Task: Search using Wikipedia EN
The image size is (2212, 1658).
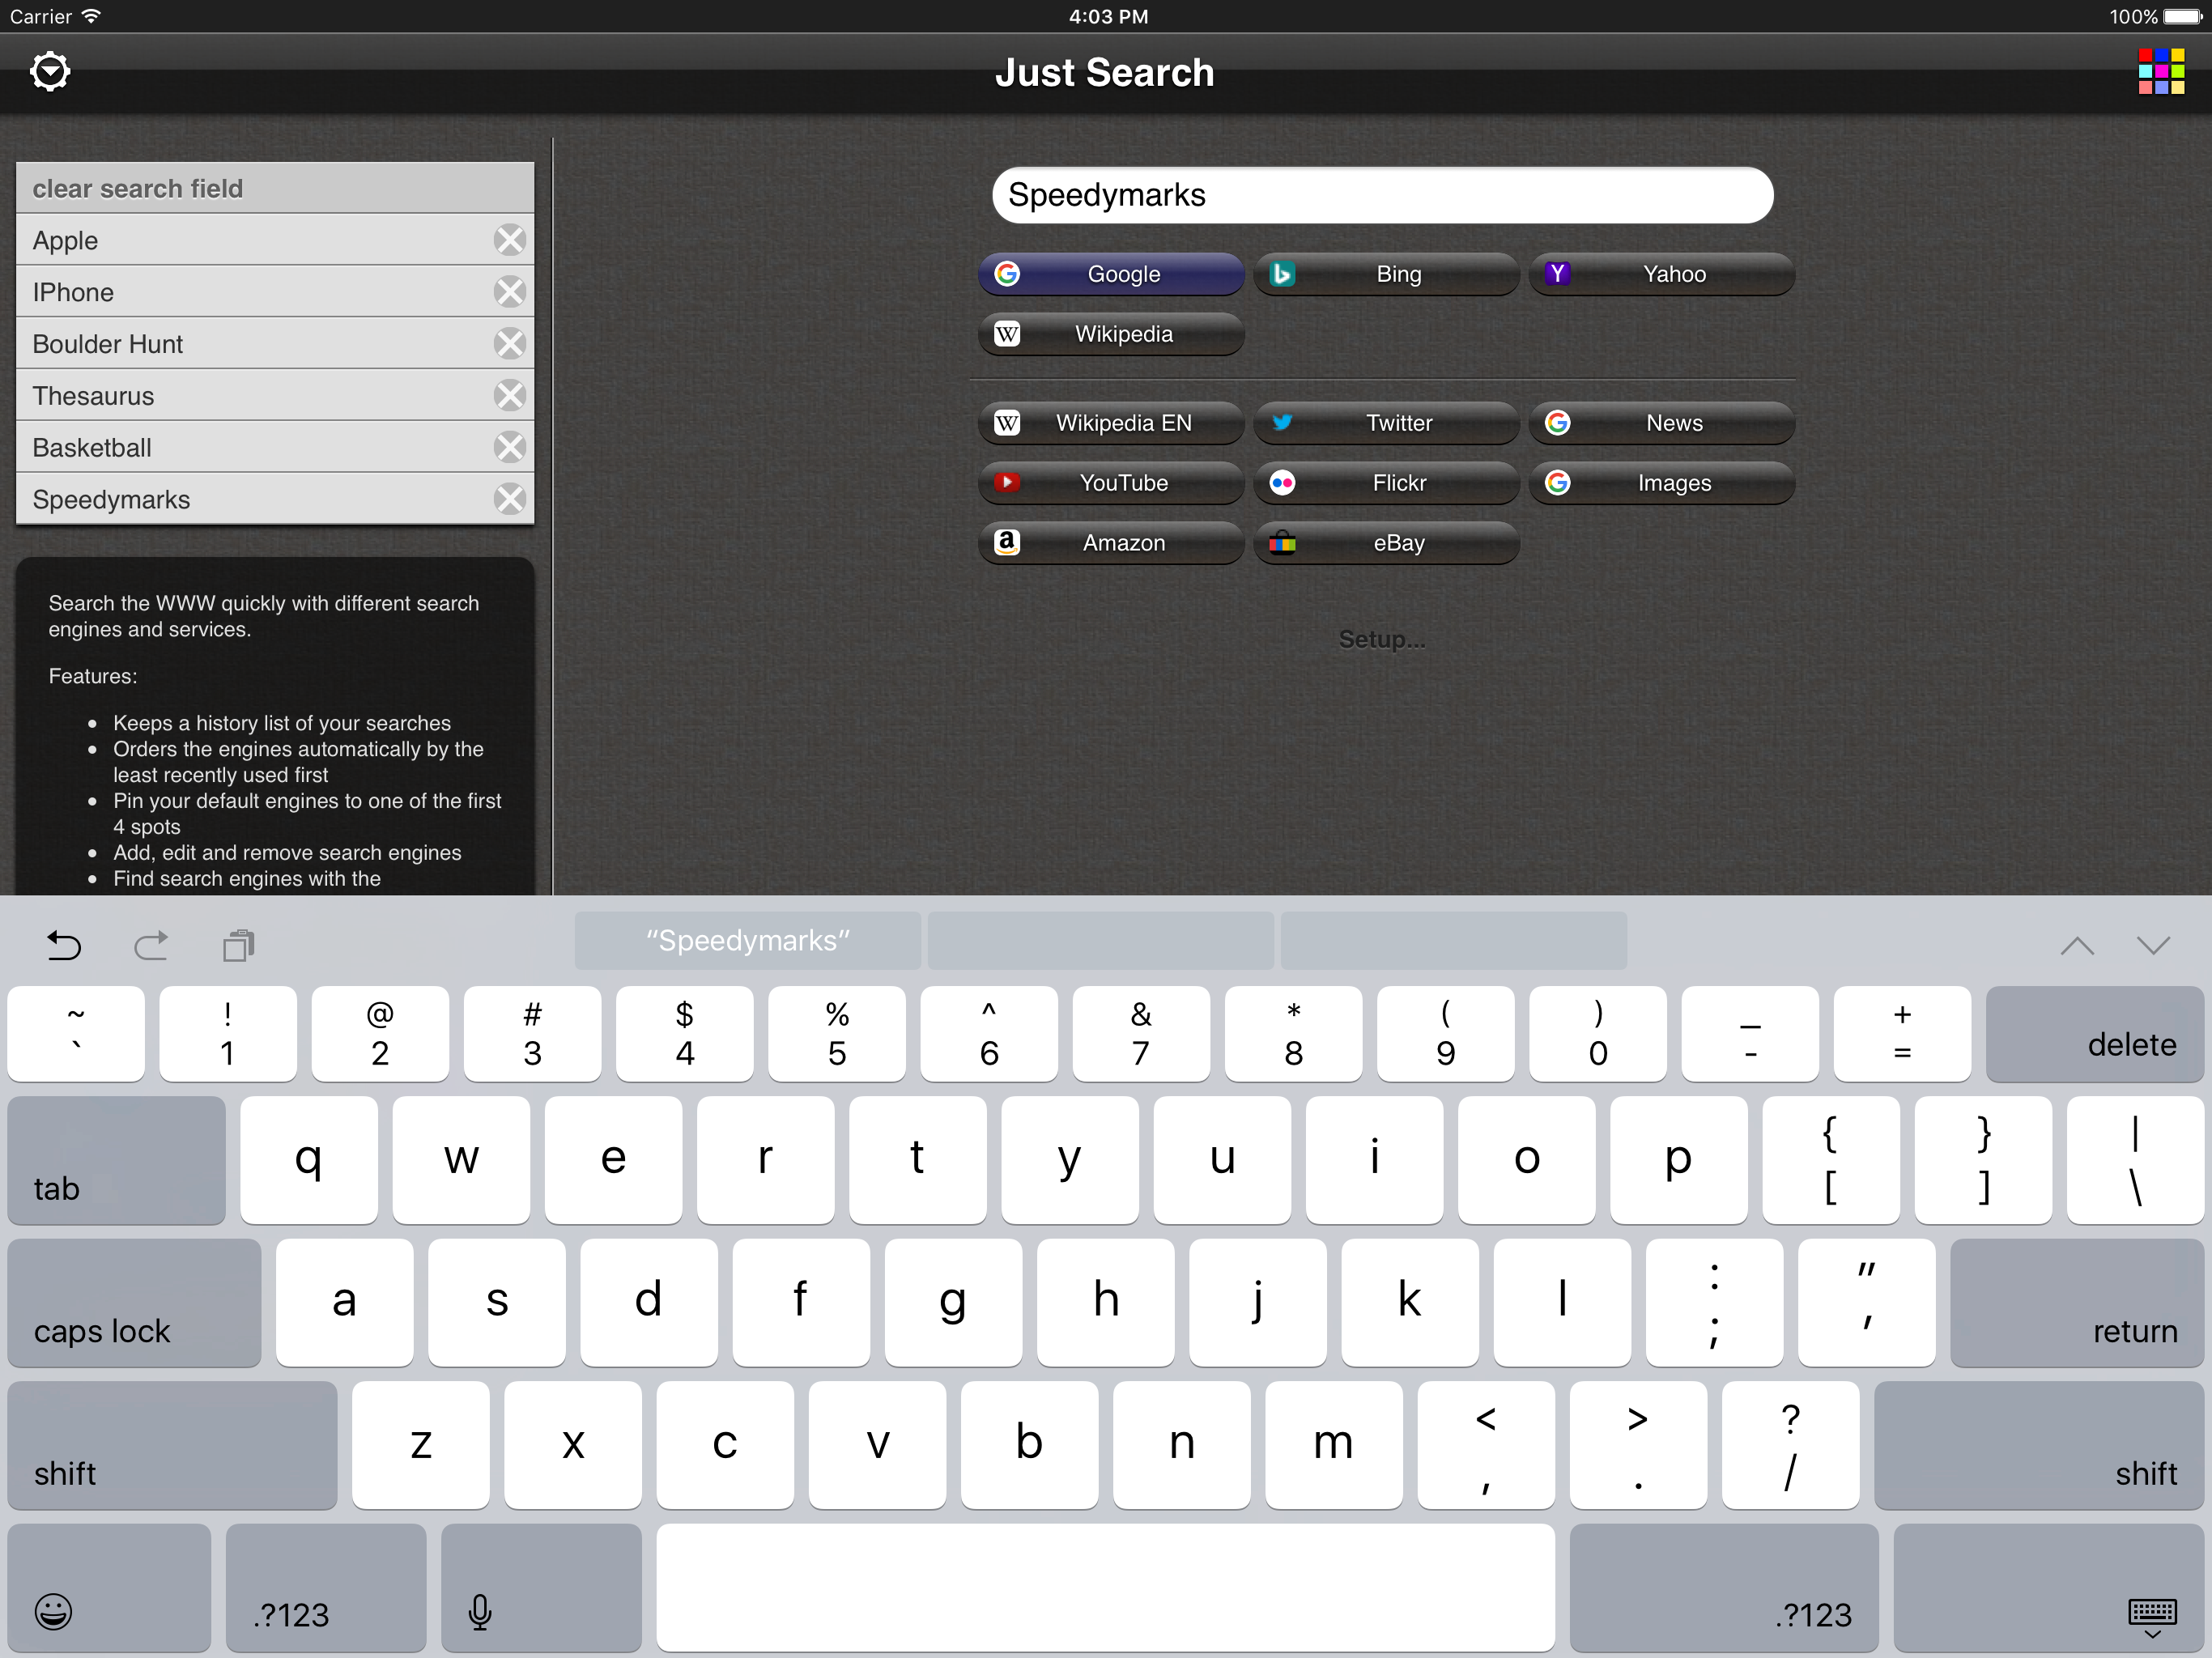Action: click(1111, 423)
